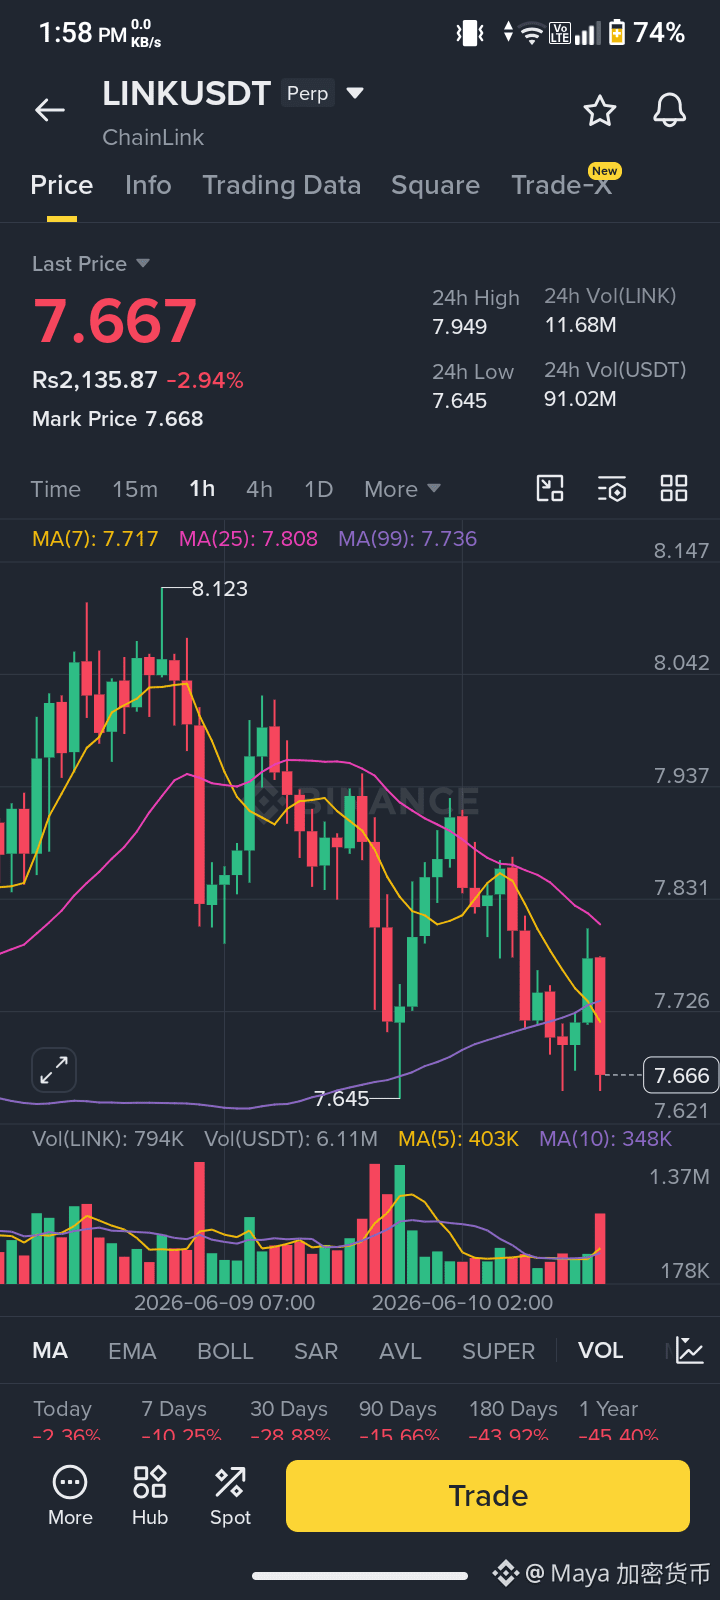Tap the Rs2,135.87 converted price
Viewport: 720px width, 1600px height.
(95, 380)
